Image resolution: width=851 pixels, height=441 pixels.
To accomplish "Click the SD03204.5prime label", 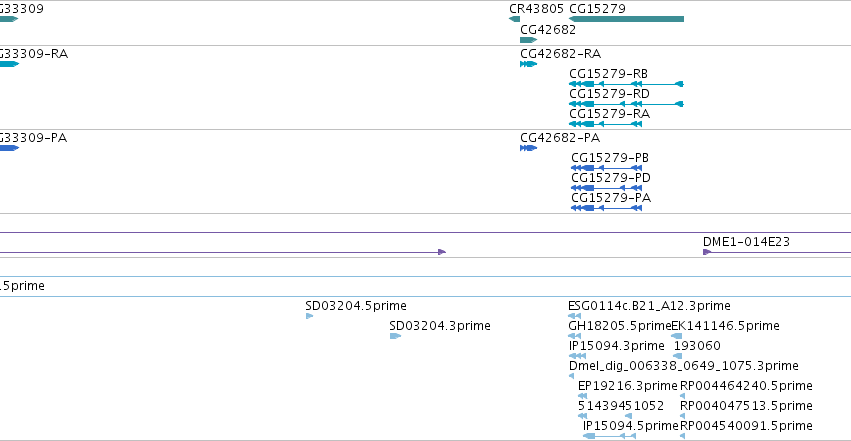I will 356,306.
